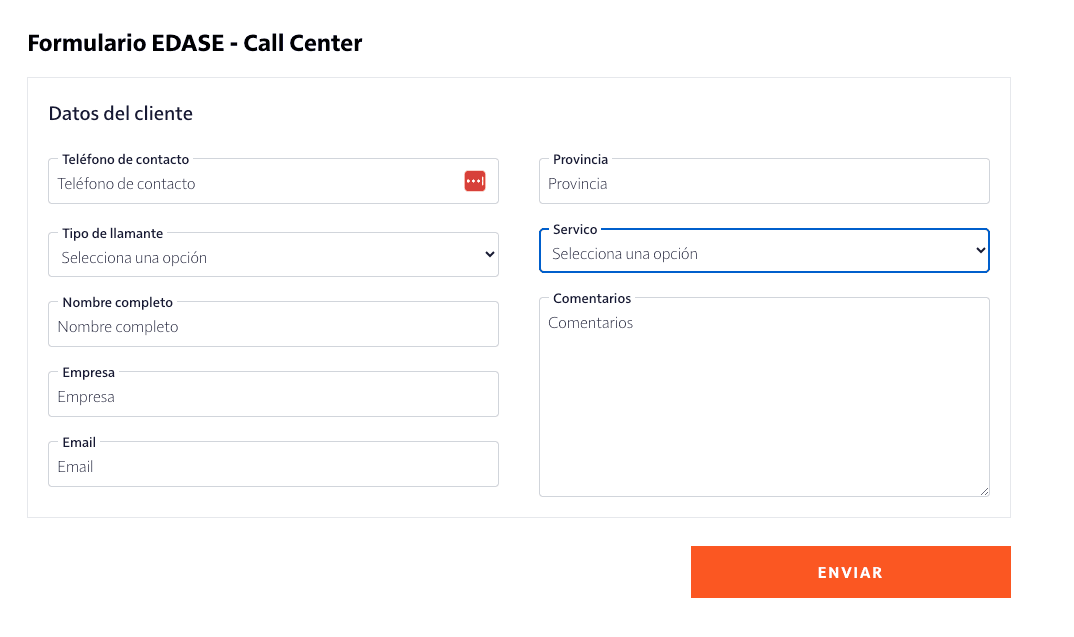Click the Comentarios floating label text
Image resolution: width=1074 pixels, height=637 pixels.
(592, 299)
